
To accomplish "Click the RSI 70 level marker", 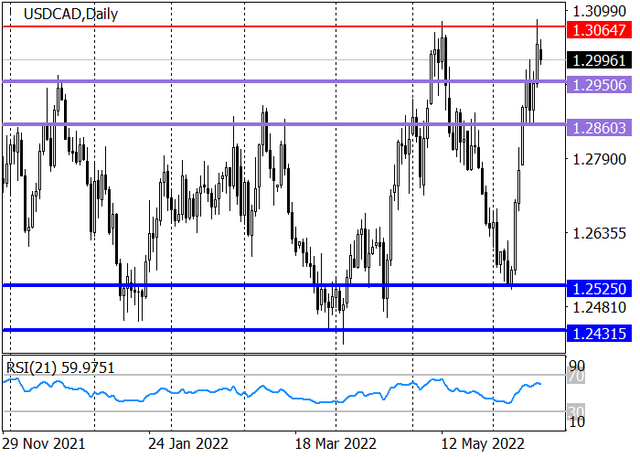I will click(577, 376).
